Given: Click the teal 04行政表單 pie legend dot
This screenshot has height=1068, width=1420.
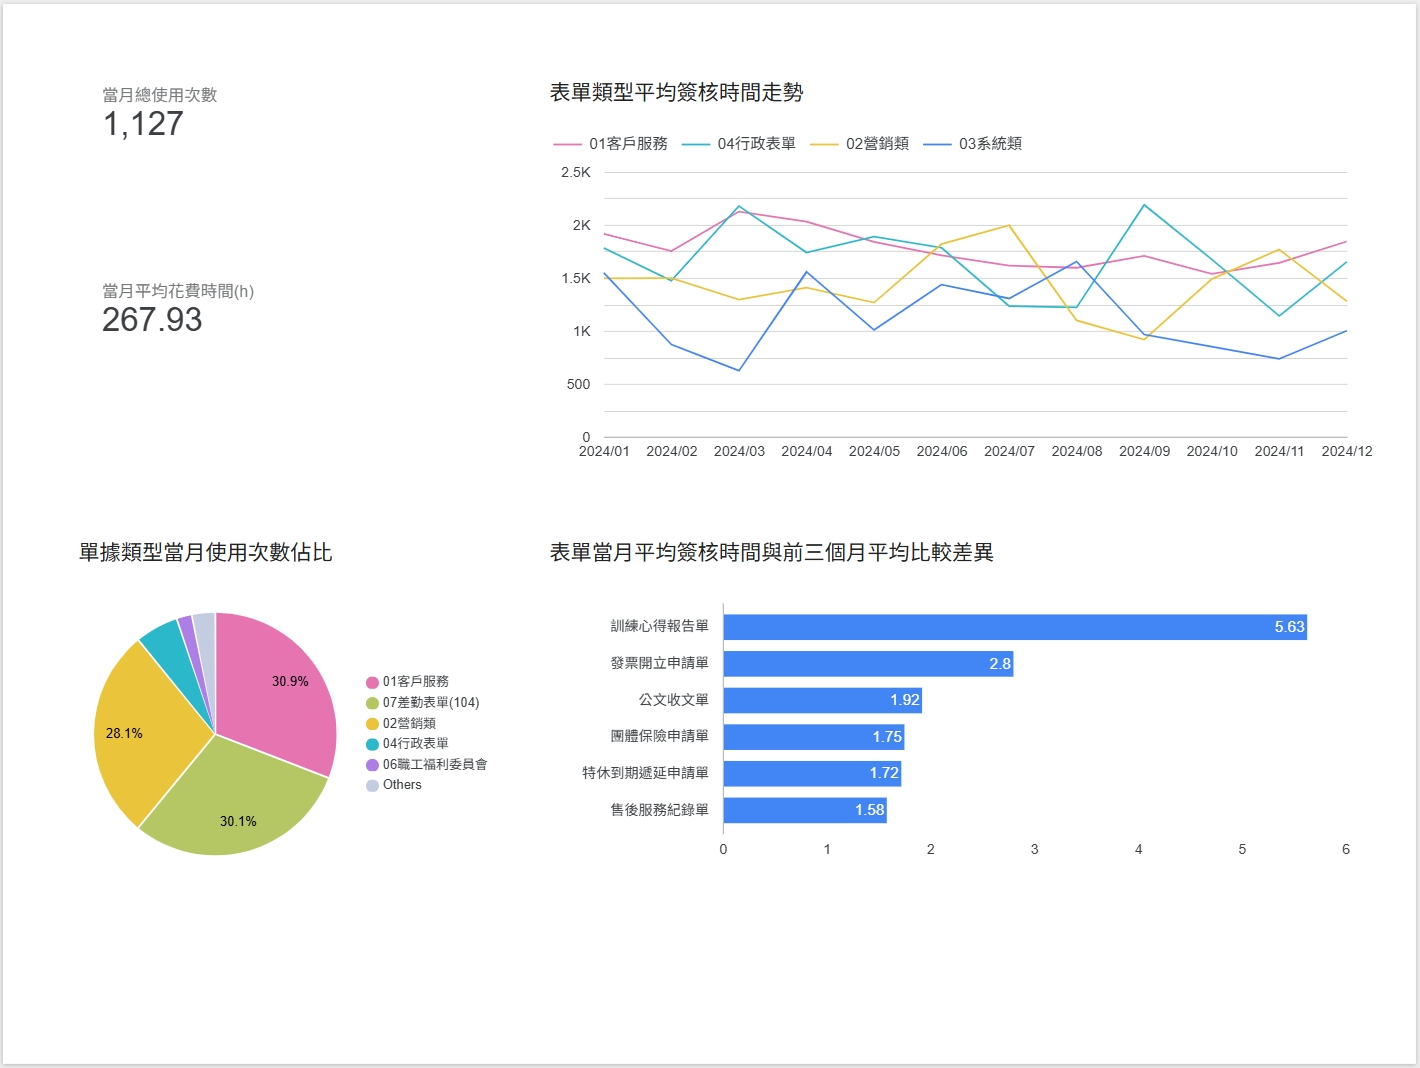Looking at the screenshot, I should point(372,744).
